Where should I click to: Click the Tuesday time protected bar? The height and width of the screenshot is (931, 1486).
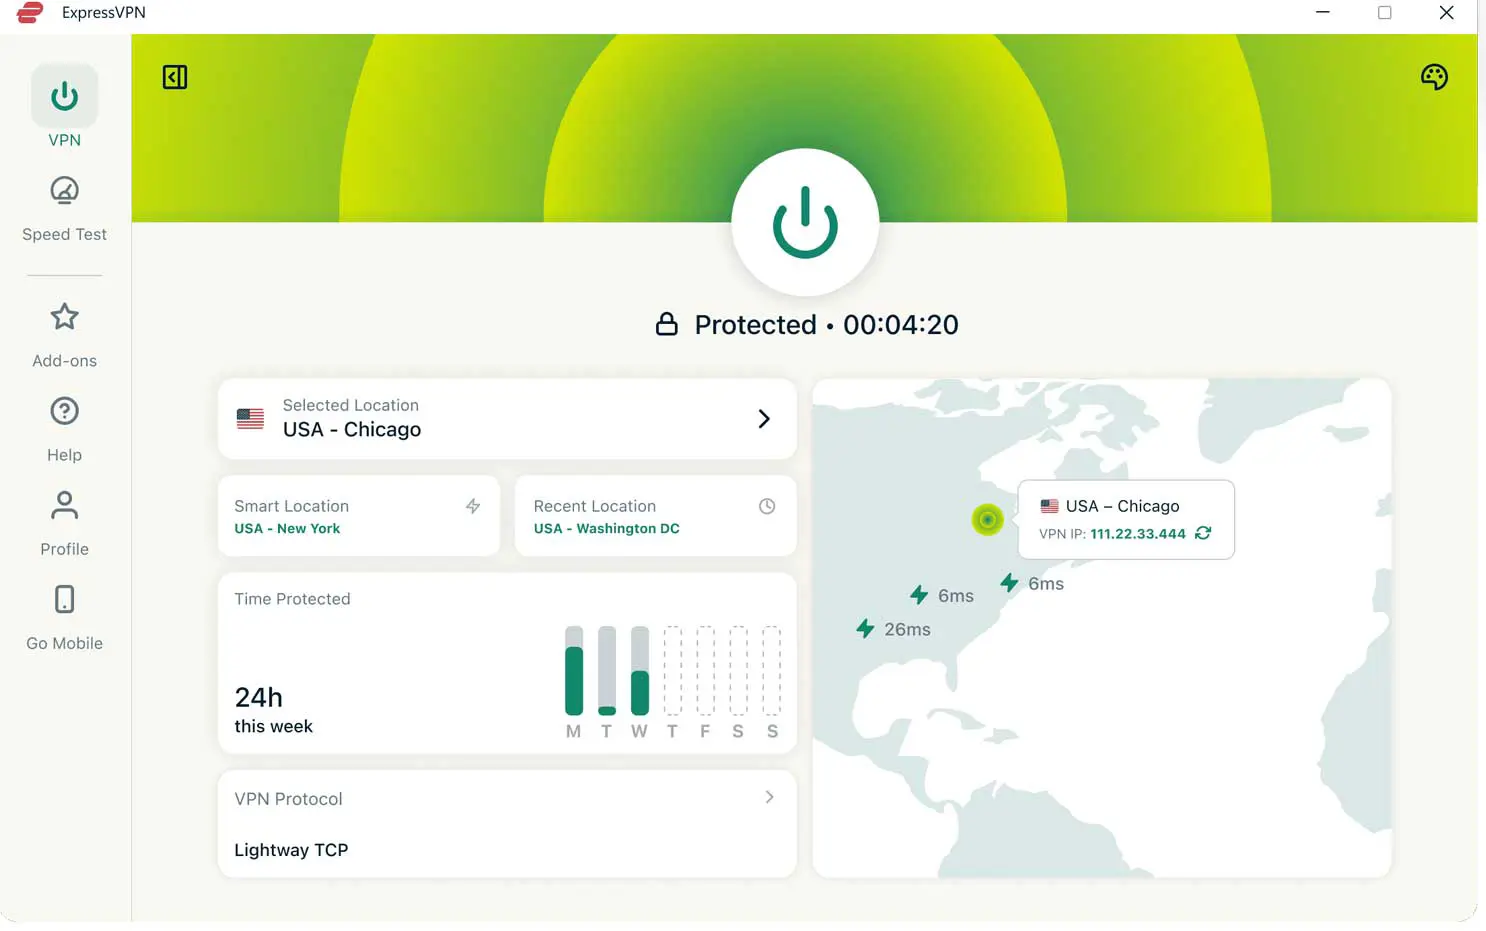(606, 671)
